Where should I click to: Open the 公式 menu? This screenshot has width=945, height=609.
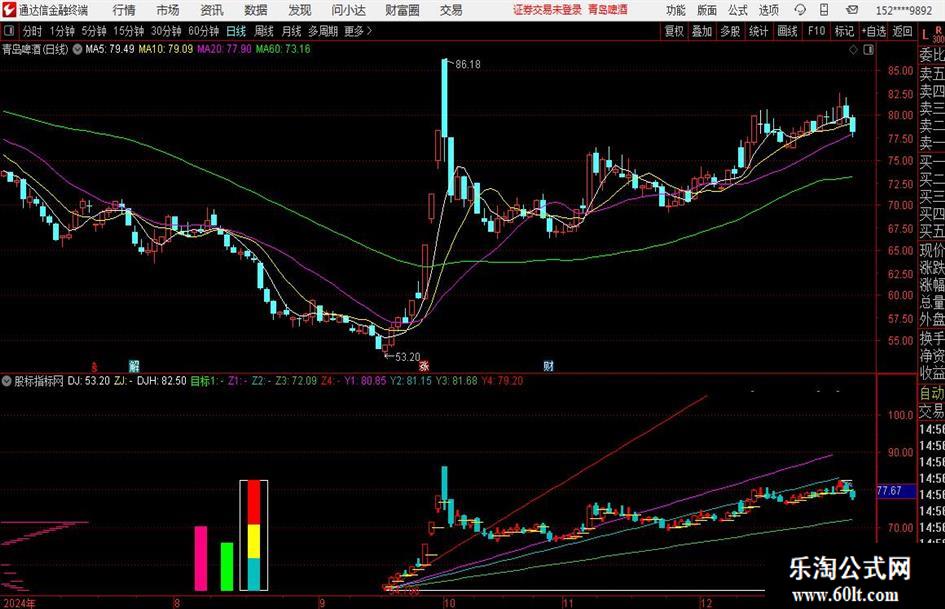tap(738, 10)
